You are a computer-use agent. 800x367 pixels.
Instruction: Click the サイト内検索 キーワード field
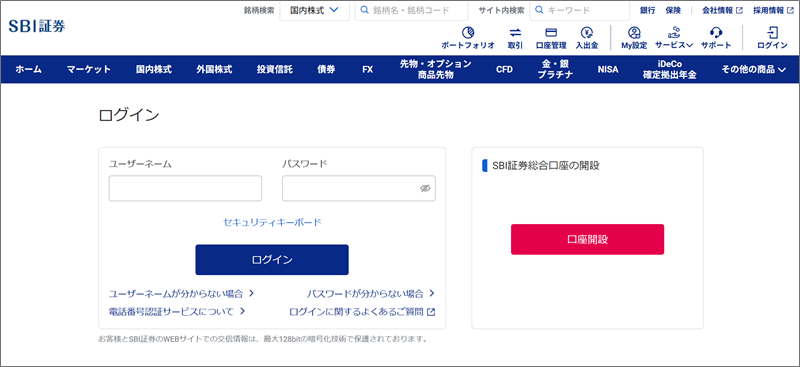(579, 10)
